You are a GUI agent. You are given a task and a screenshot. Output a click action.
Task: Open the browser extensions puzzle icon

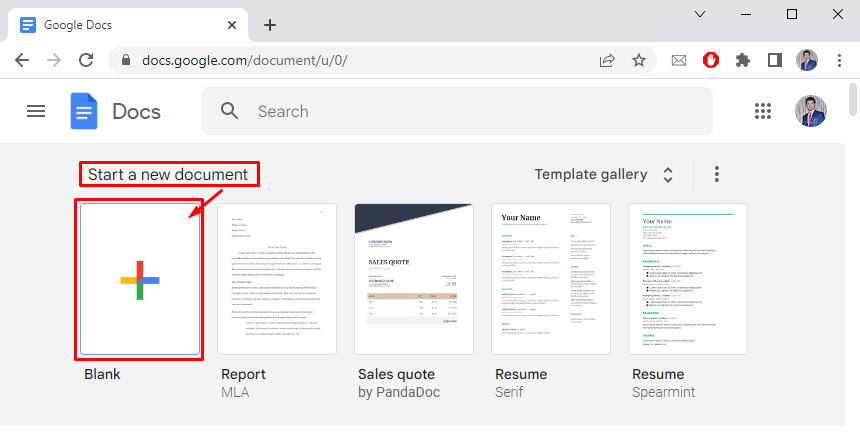[x=742, y=60]
